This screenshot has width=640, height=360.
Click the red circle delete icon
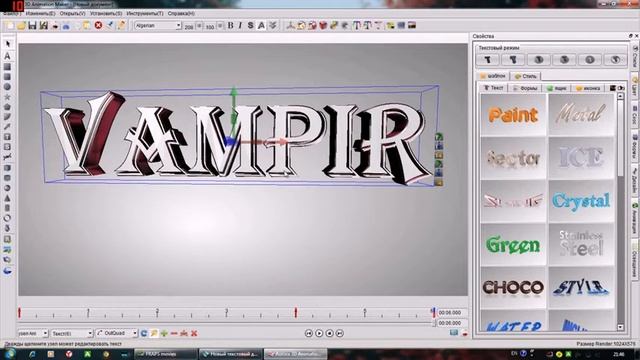coord(98,25)
